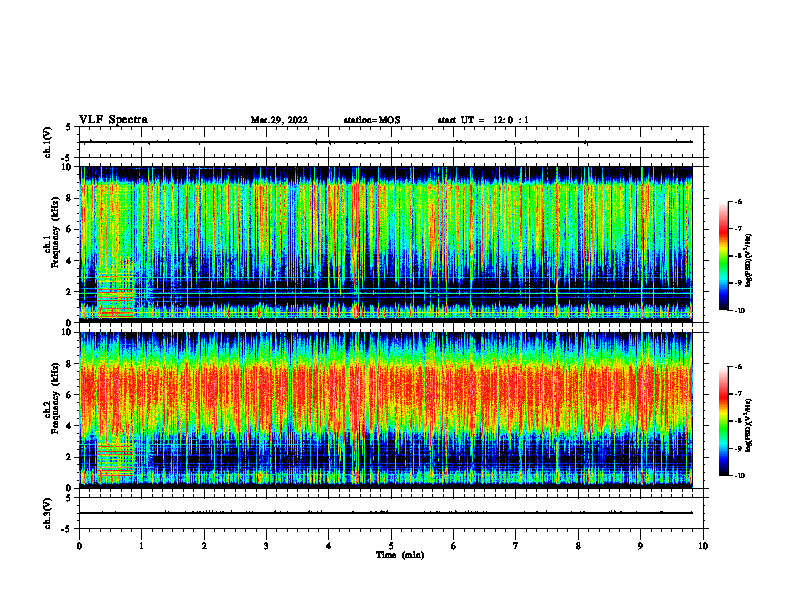Viewport: 792px width, 612px height.
Task: Click the "5" tick on ch.1(V) axis
Action: (x=69, y=127)
